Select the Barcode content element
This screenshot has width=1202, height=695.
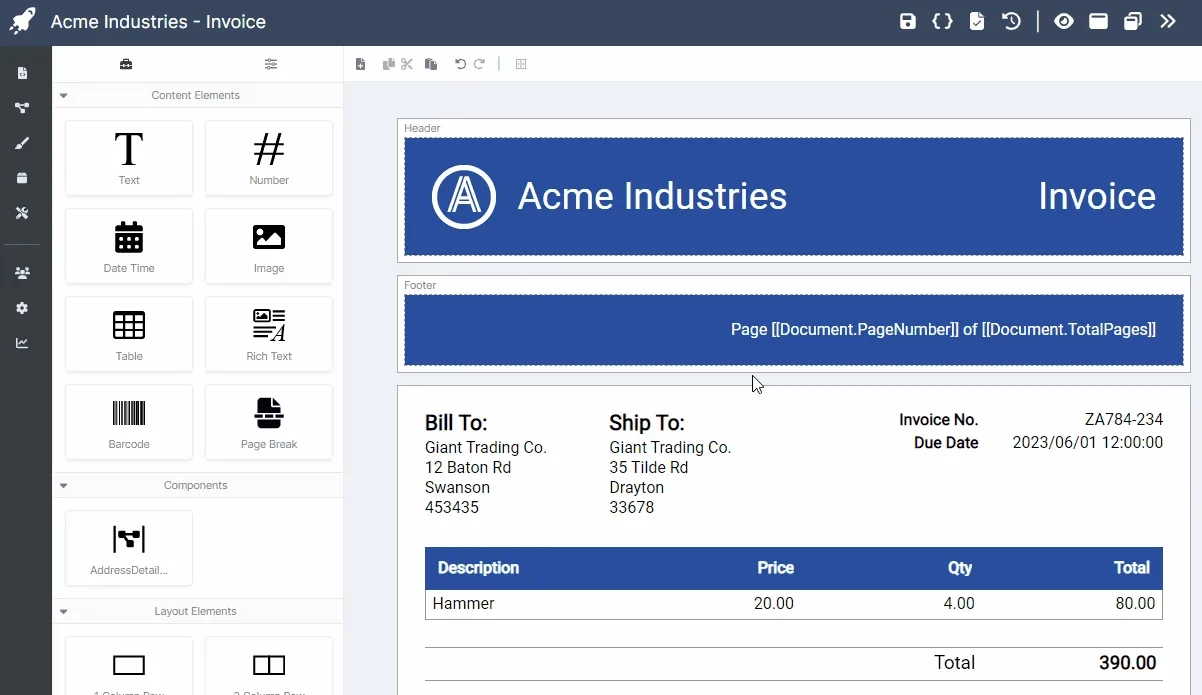129,423
